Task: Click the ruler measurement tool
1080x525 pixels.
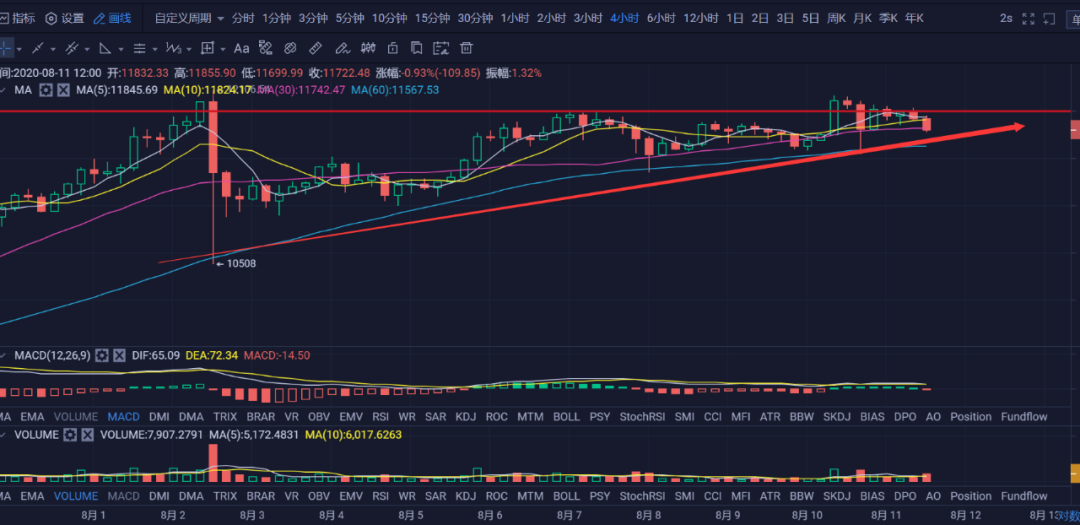Action: (315, 48)
